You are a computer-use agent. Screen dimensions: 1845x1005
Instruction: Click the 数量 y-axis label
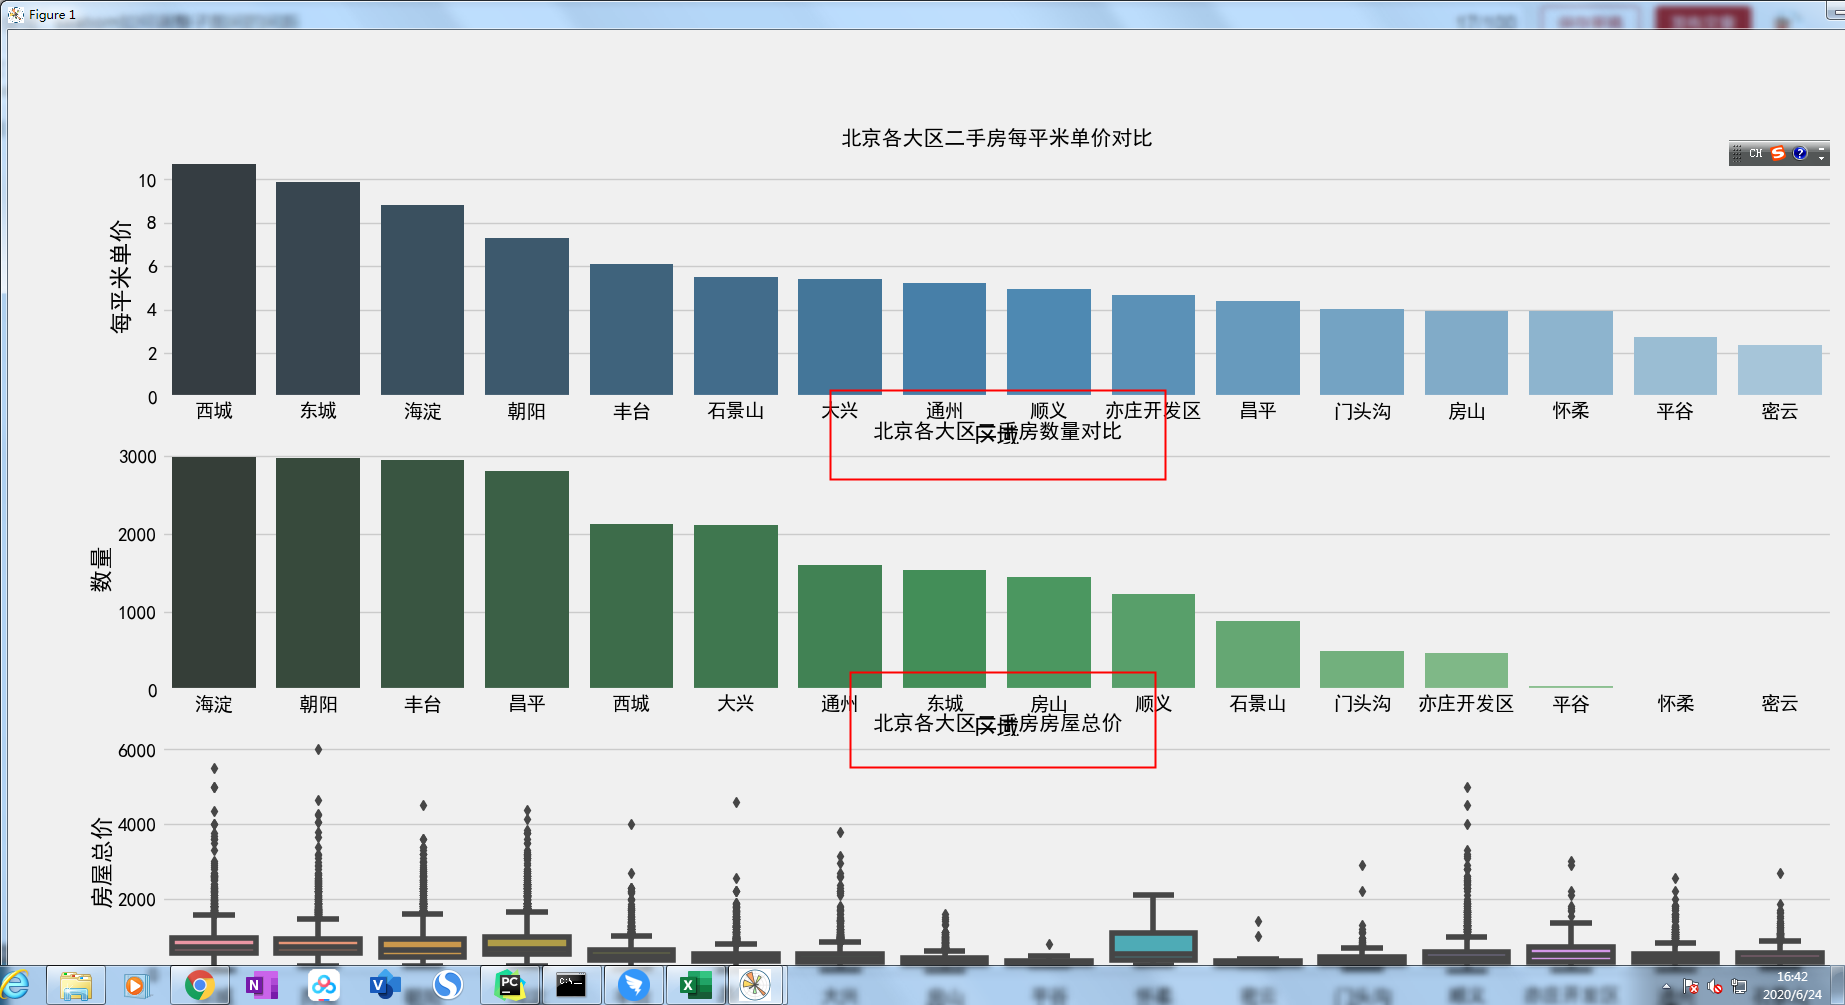(x=101, y=570)
